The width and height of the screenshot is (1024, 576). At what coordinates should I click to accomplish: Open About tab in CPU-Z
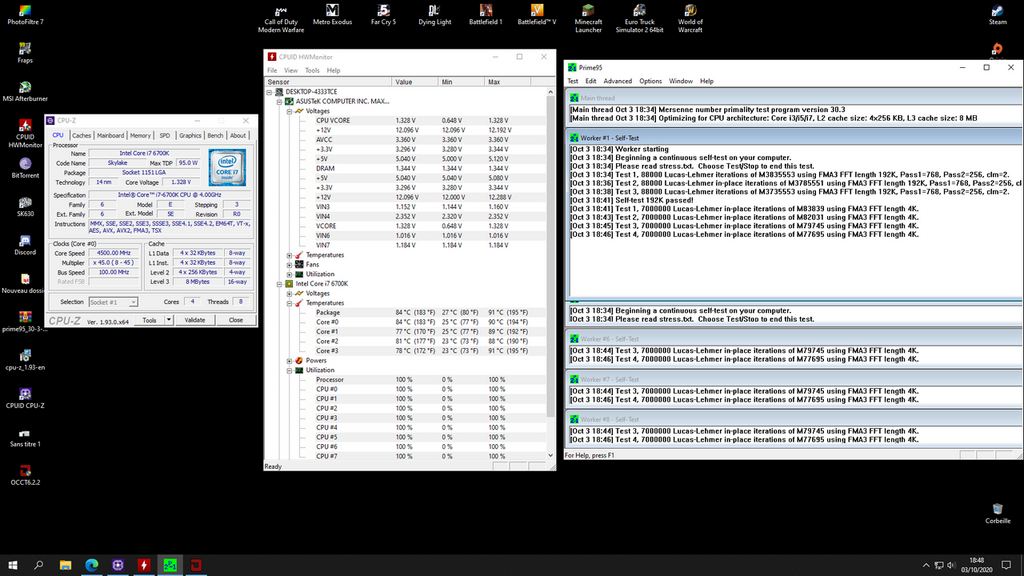coord(238,135)
